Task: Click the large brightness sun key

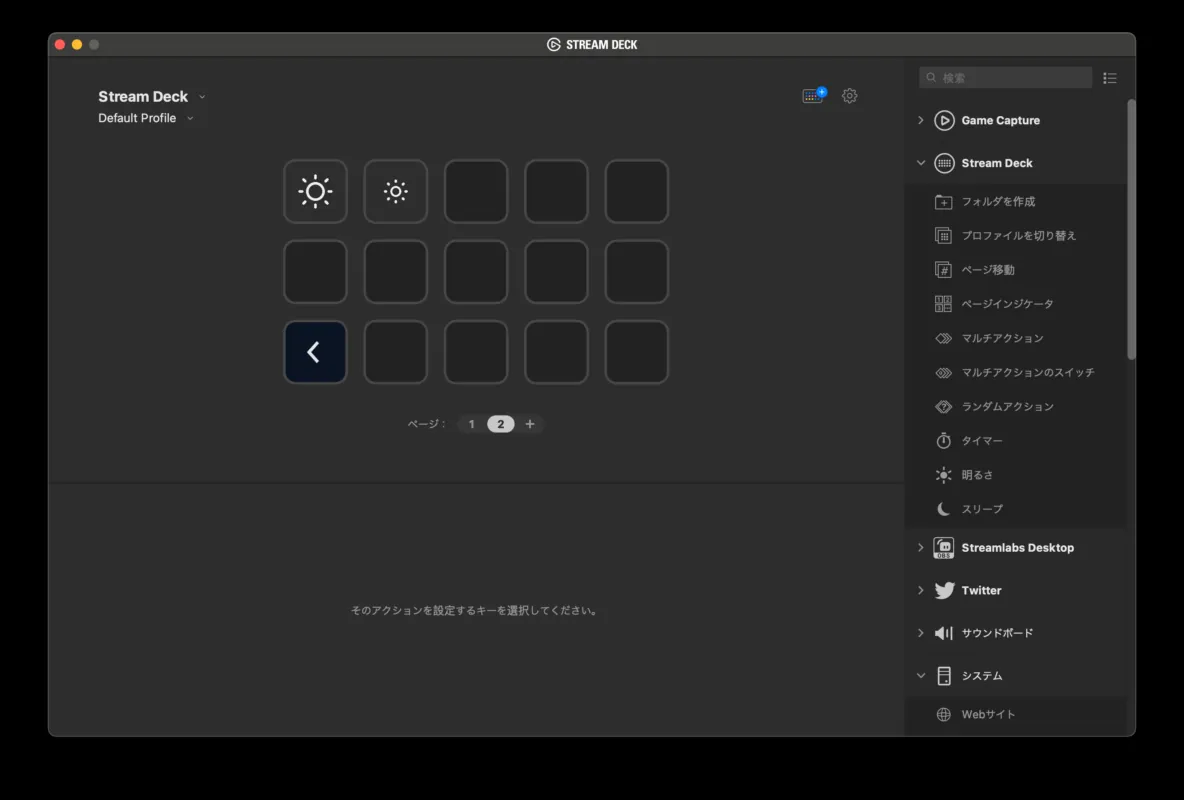Action: [315, 192]
